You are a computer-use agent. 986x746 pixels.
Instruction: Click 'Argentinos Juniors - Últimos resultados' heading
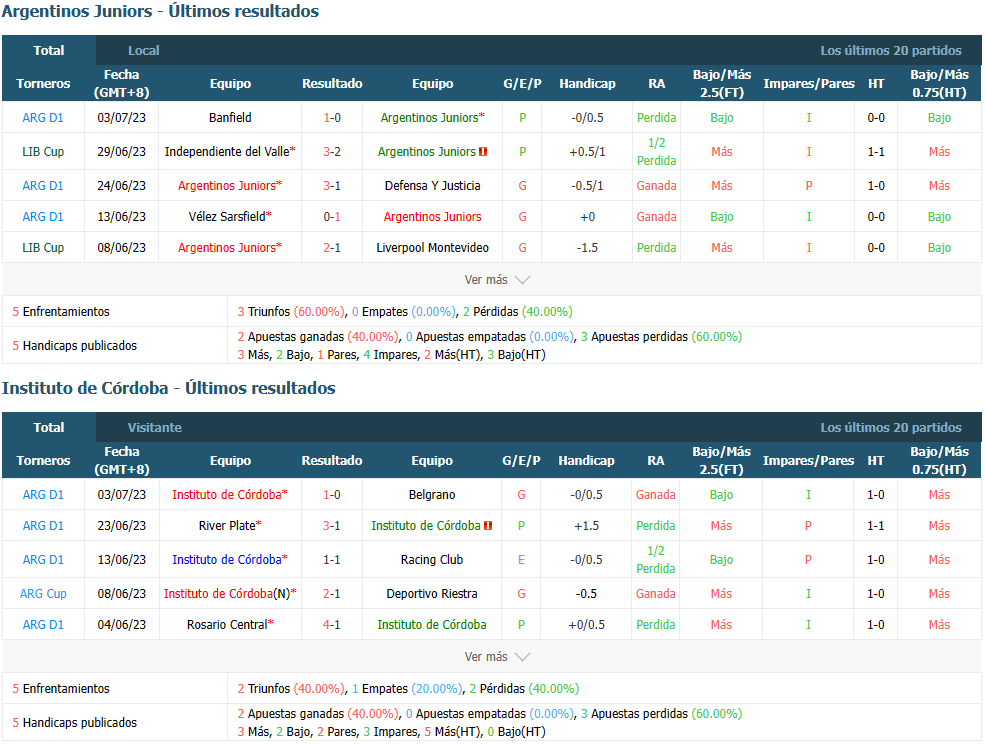160,11
